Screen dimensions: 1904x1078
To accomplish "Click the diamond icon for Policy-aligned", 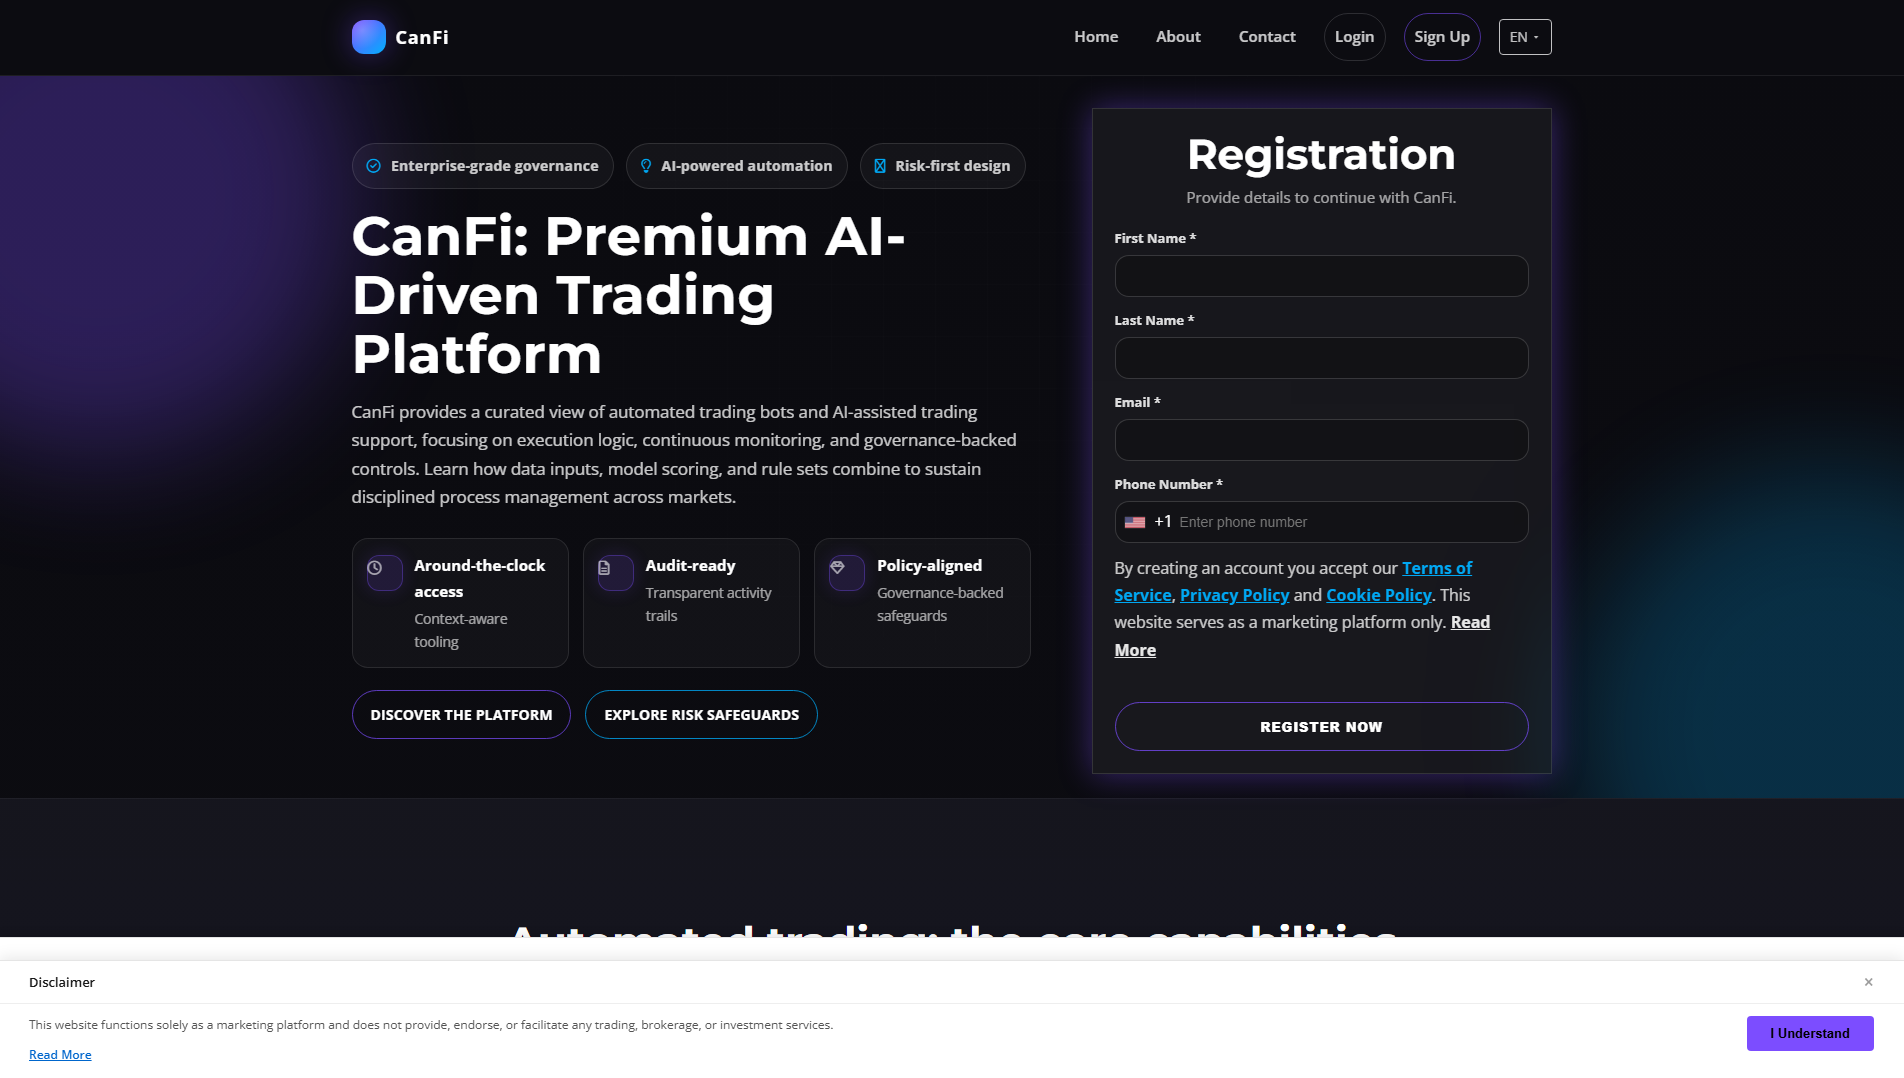I will [x=838, y=568].
